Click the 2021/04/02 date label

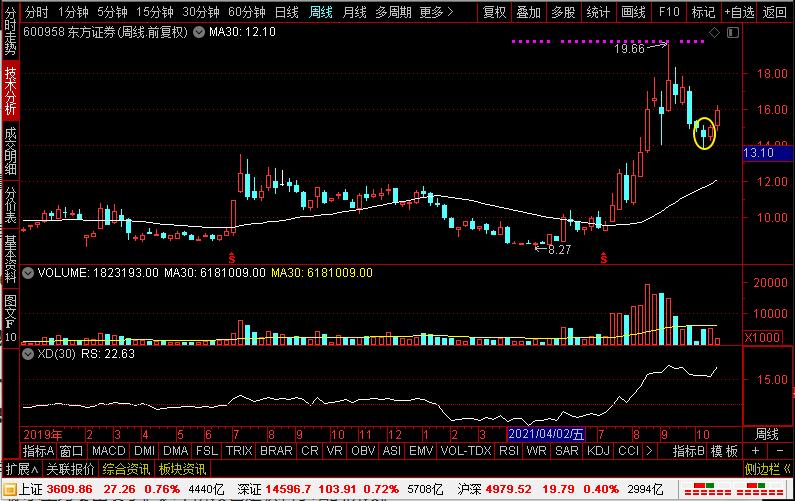(546, 434)
